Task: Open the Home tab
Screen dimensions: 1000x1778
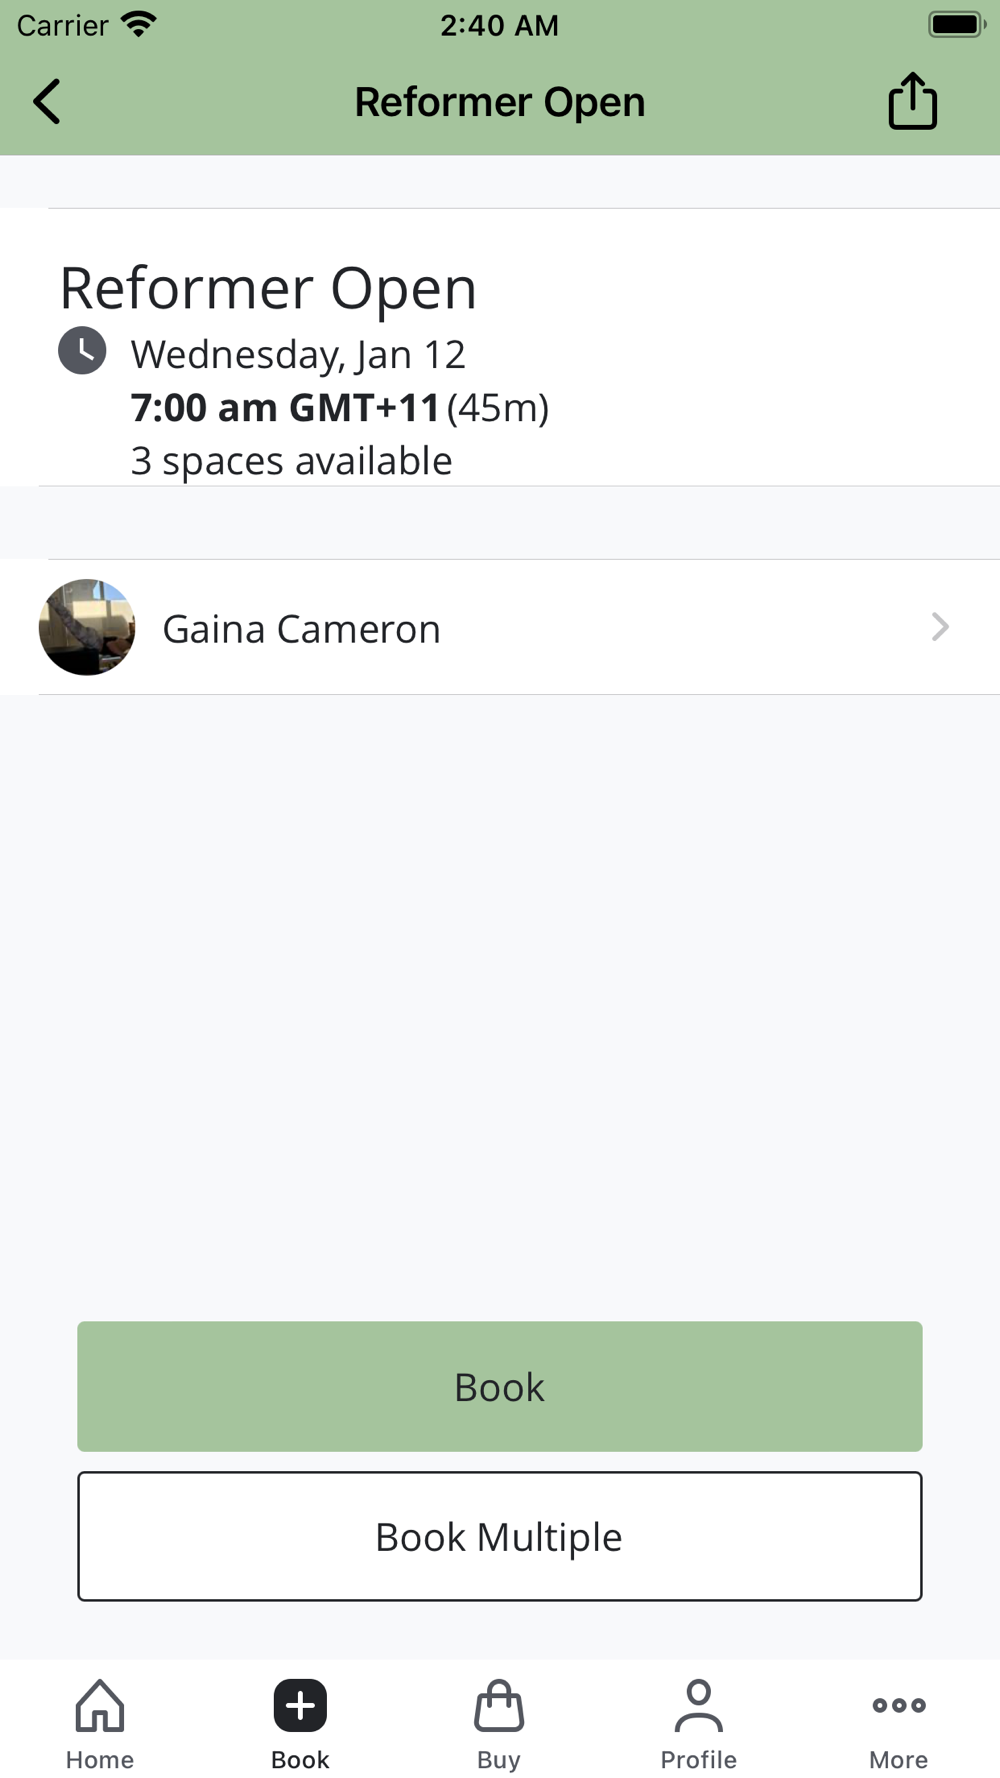Action: click(100, 1724)
